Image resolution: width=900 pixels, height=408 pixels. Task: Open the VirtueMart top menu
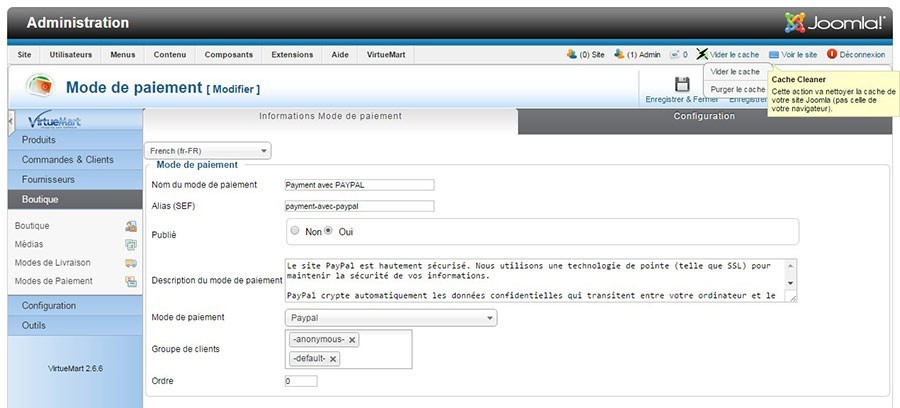point(386,55)
